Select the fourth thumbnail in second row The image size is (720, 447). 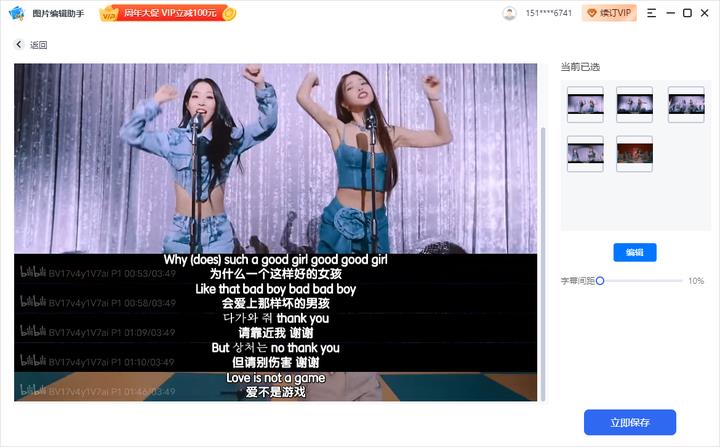pyautogui.click(x=585, y=153)
